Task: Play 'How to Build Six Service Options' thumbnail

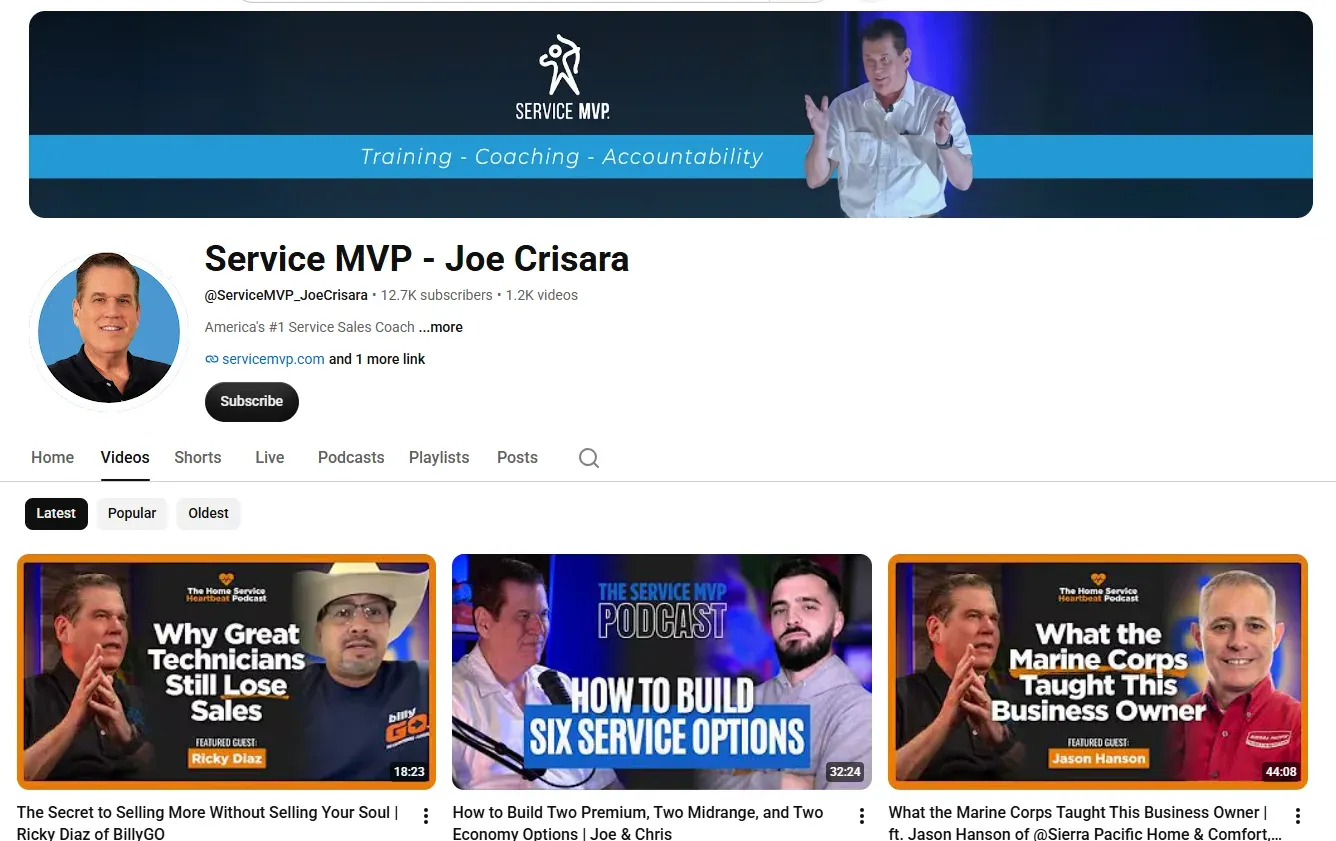Action: click(662, 672)
